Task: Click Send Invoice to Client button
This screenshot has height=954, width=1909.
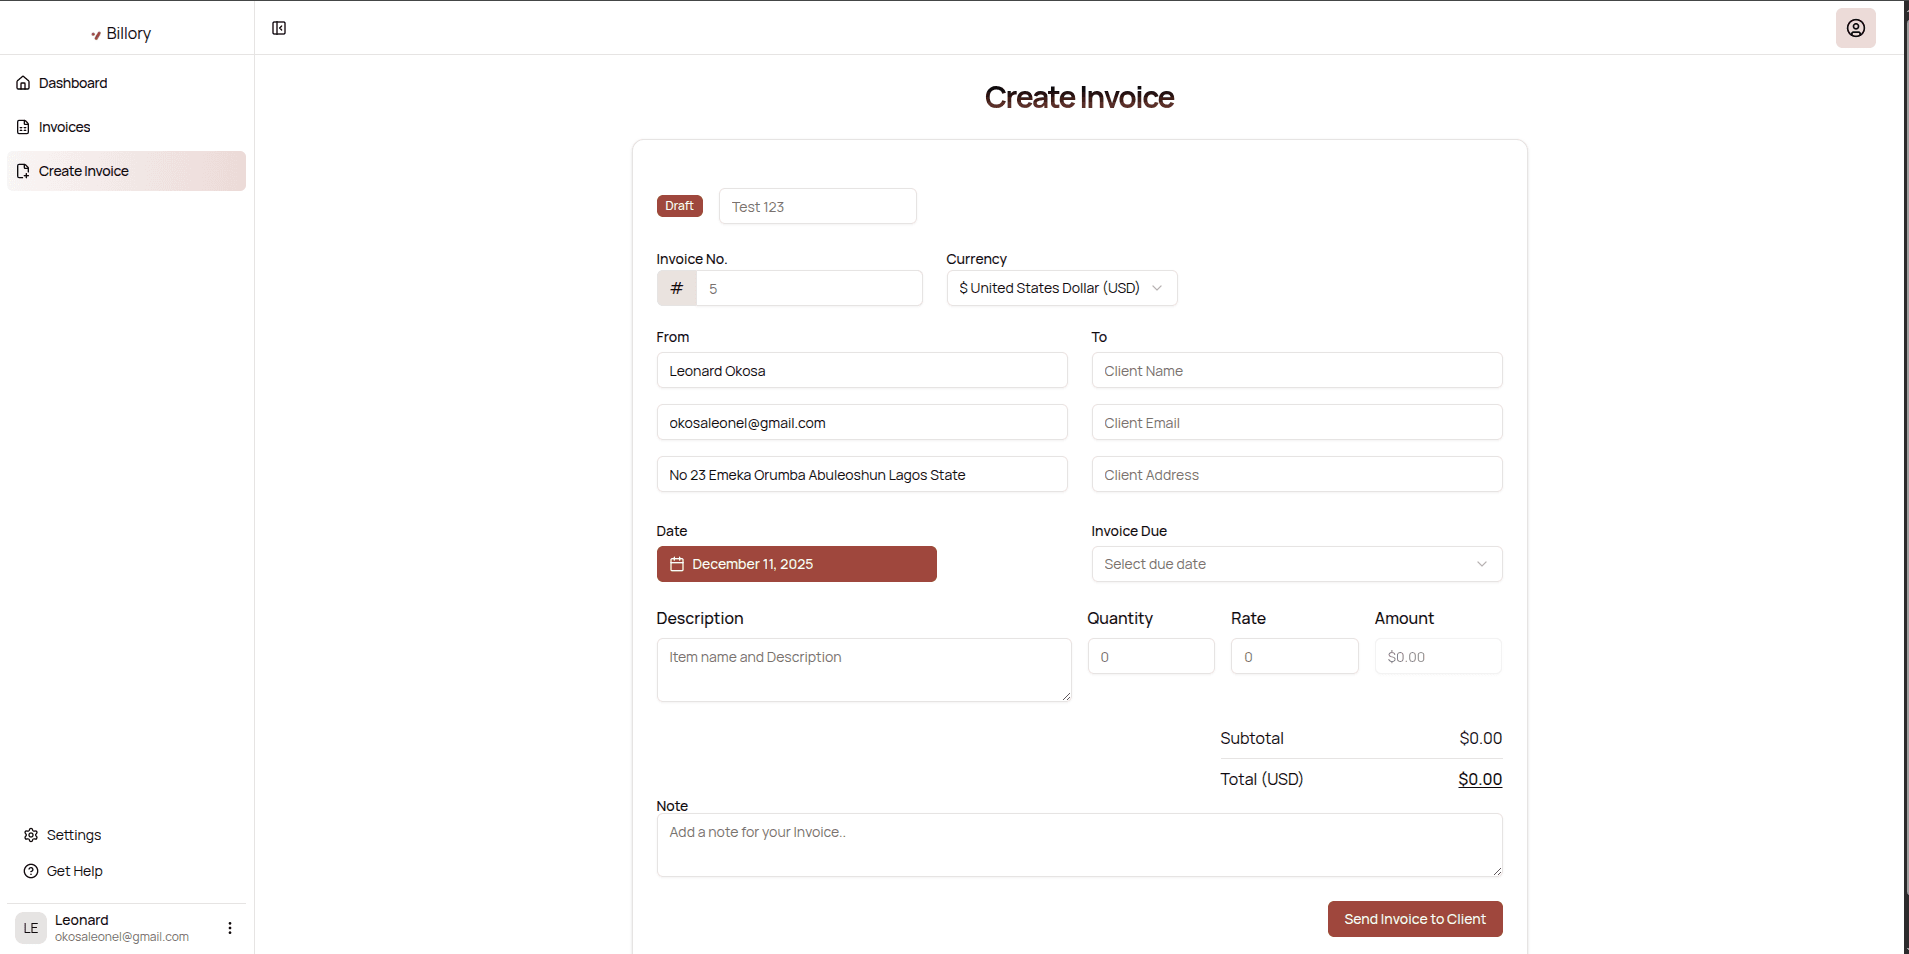Action: pos(1414,919)
